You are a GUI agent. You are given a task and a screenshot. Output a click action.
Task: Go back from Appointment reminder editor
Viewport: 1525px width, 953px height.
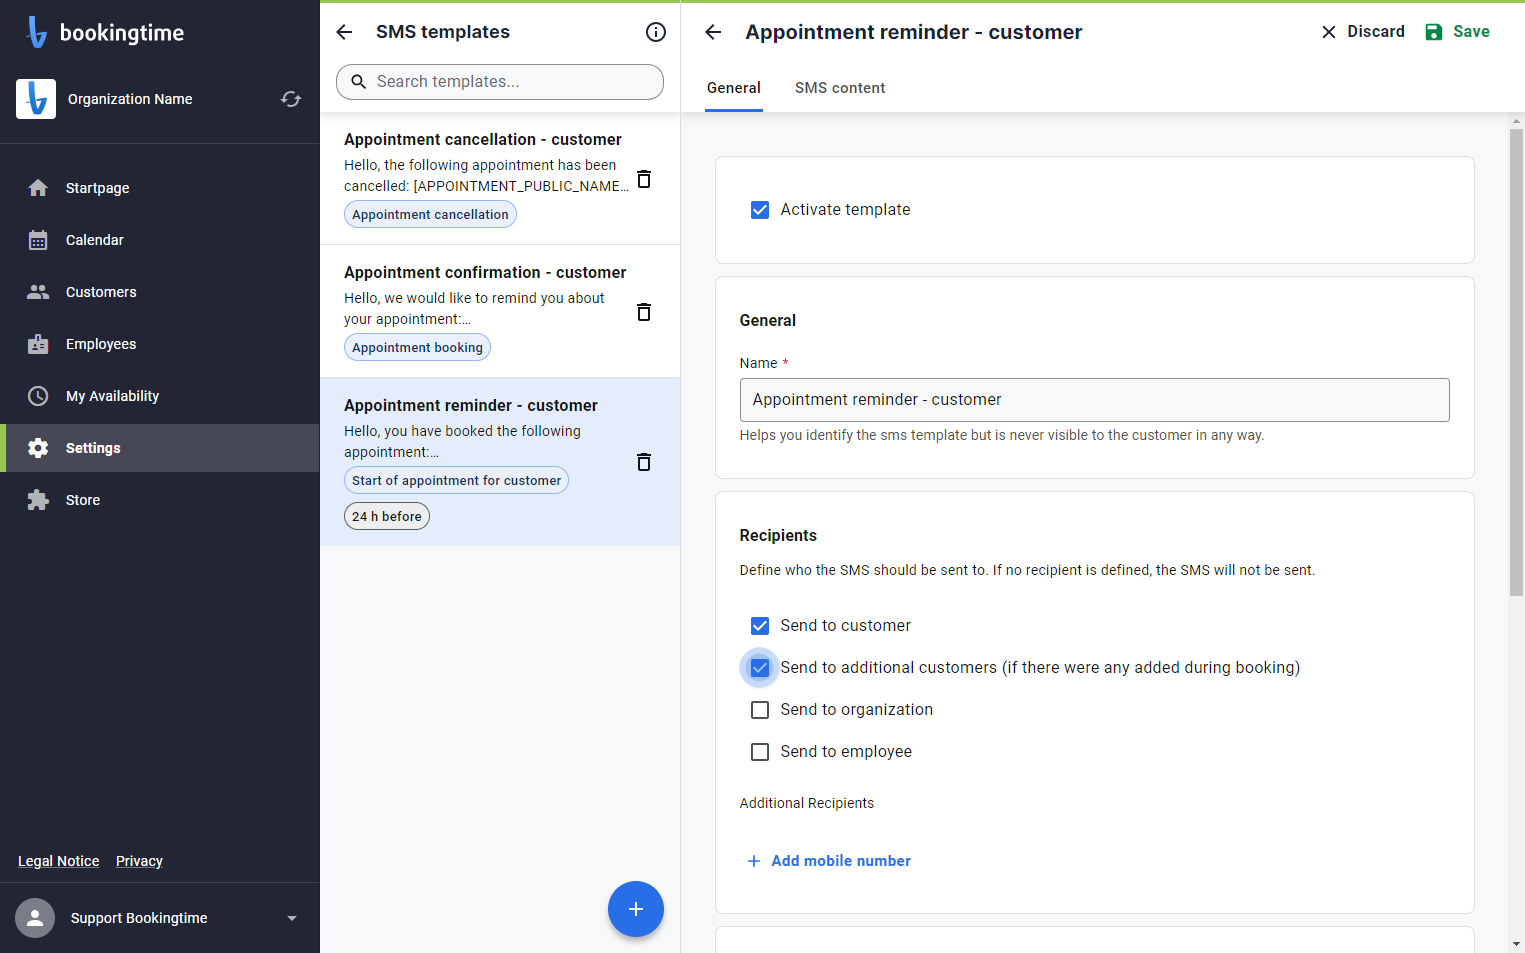713,32
